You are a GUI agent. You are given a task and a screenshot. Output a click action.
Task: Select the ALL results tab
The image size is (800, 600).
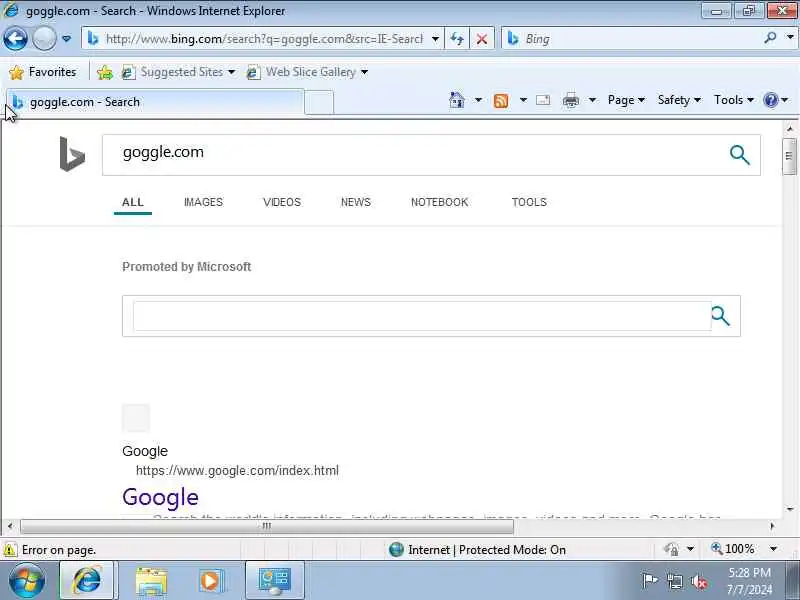point(133,203)
